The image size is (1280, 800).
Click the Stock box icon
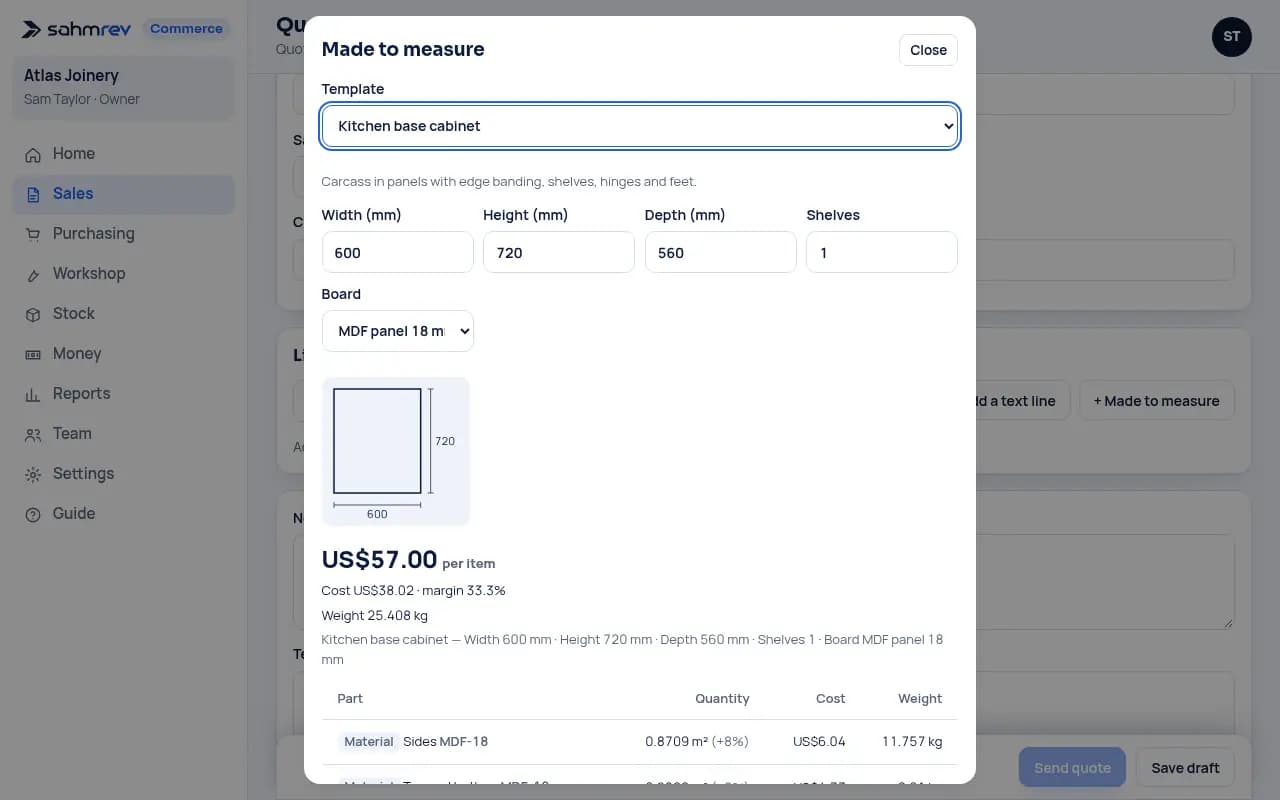(x=33, y=314)
